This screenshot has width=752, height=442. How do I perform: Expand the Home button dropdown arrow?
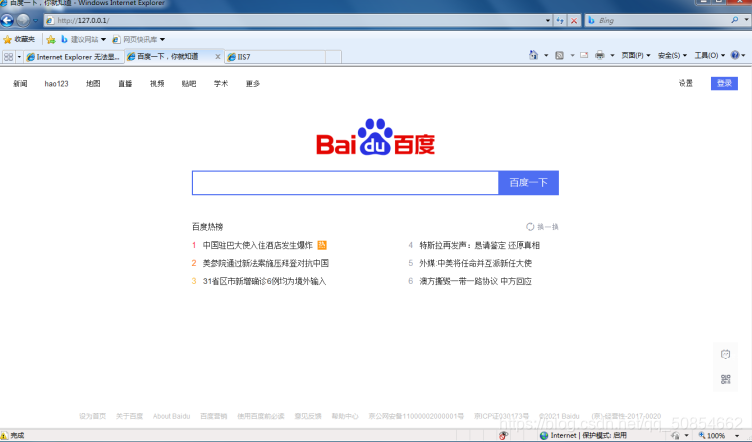coord(546,56)
